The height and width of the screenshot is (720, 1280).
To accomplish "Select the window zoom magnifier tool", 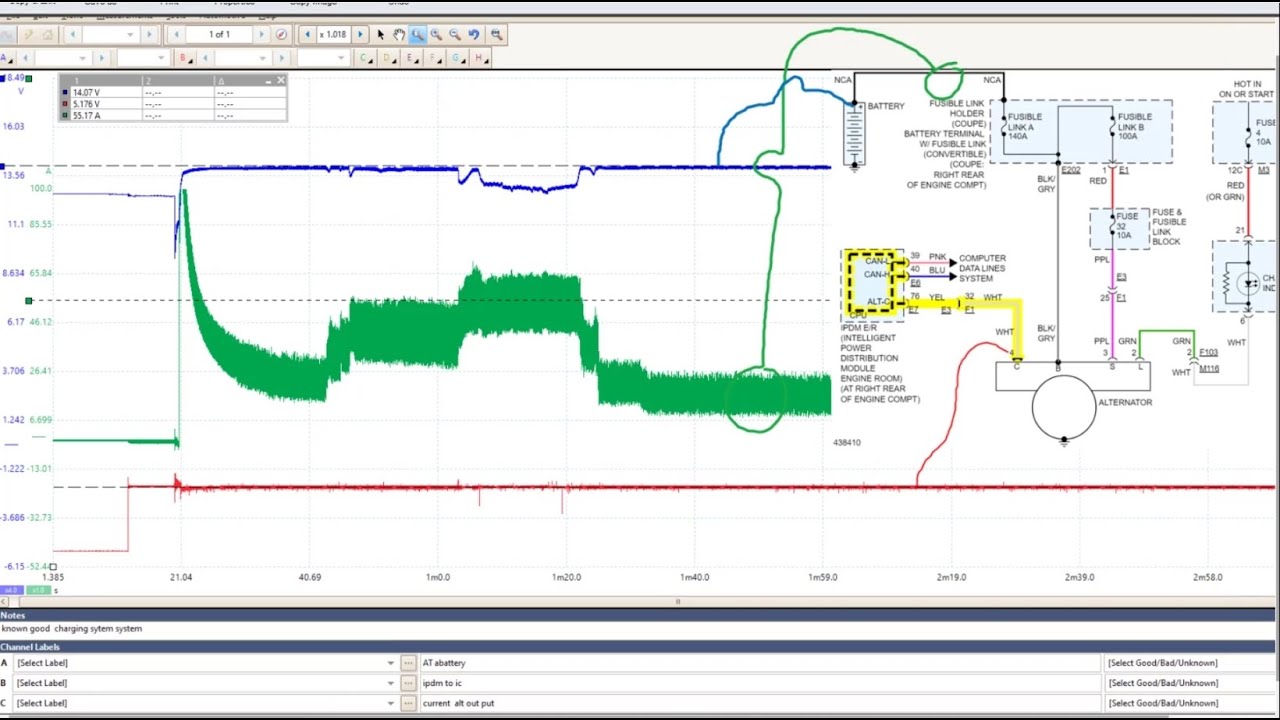I will (417, 35).
